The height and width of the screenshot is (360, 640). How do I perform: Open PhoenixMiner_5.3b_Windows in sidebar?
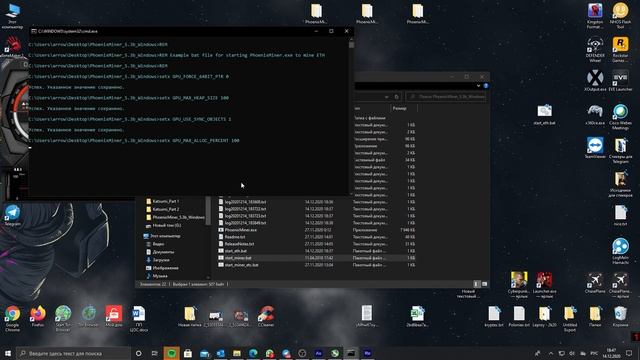coord(176,217)
